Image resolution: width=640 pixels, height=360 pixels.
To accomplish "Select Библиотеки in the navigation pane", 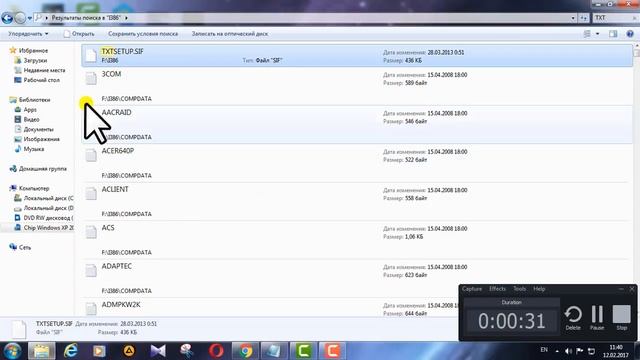I will pyautogui.click(x=30, y=100).
